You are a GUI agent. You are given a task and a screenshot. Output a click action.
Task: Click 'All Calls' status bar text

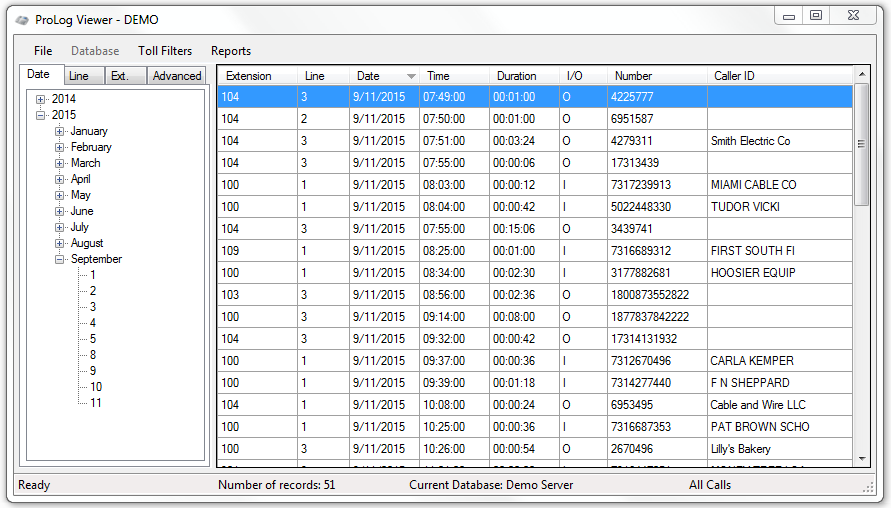[710, 485]
